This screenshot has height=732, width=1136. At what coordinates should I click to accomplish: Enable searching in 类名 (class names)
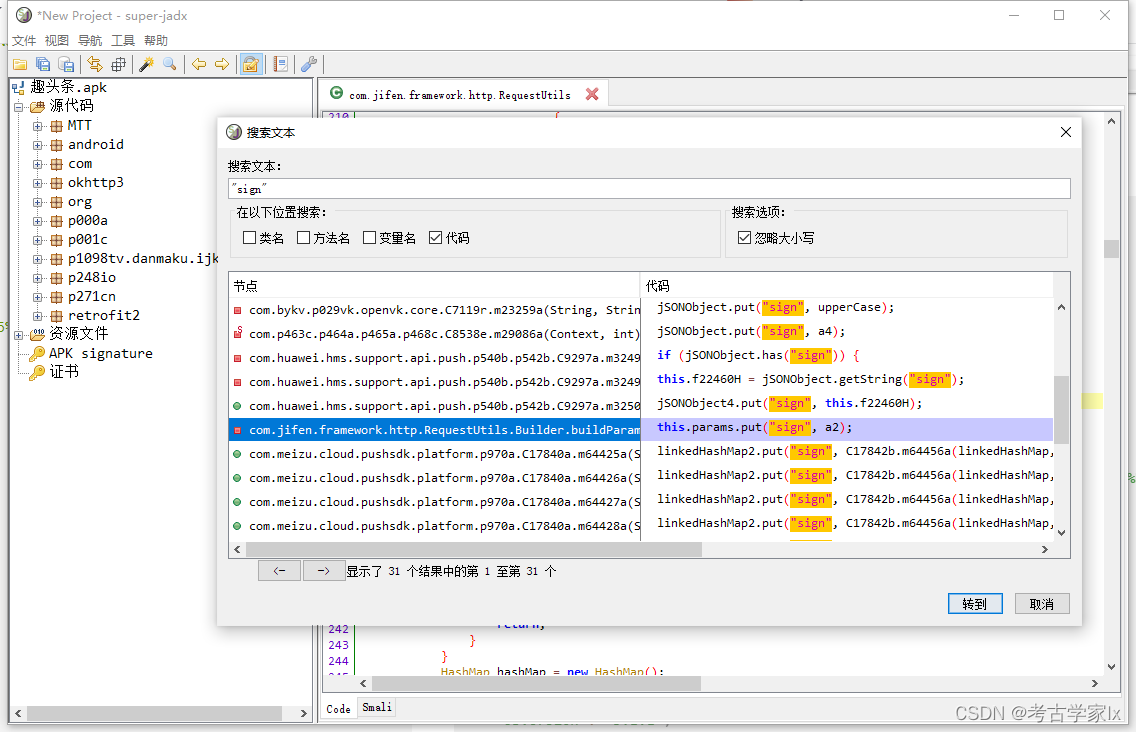(x=249, y=237)
